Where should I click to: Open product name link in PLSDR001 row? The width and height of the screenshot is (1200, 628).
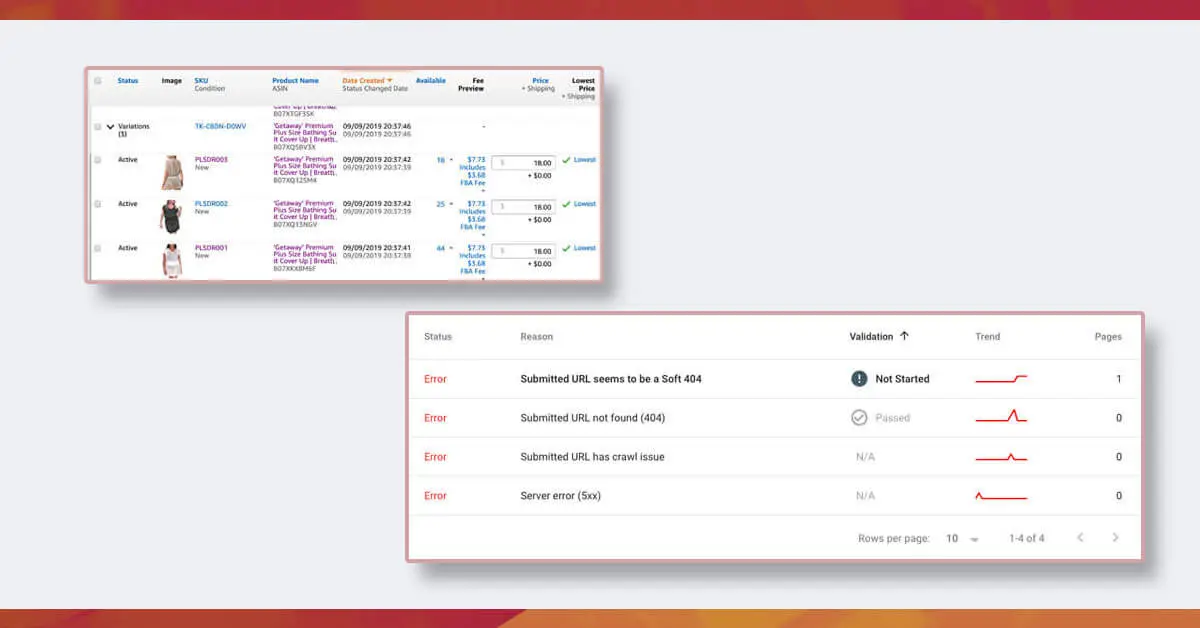pyautogui.click(x=303, y=255)
